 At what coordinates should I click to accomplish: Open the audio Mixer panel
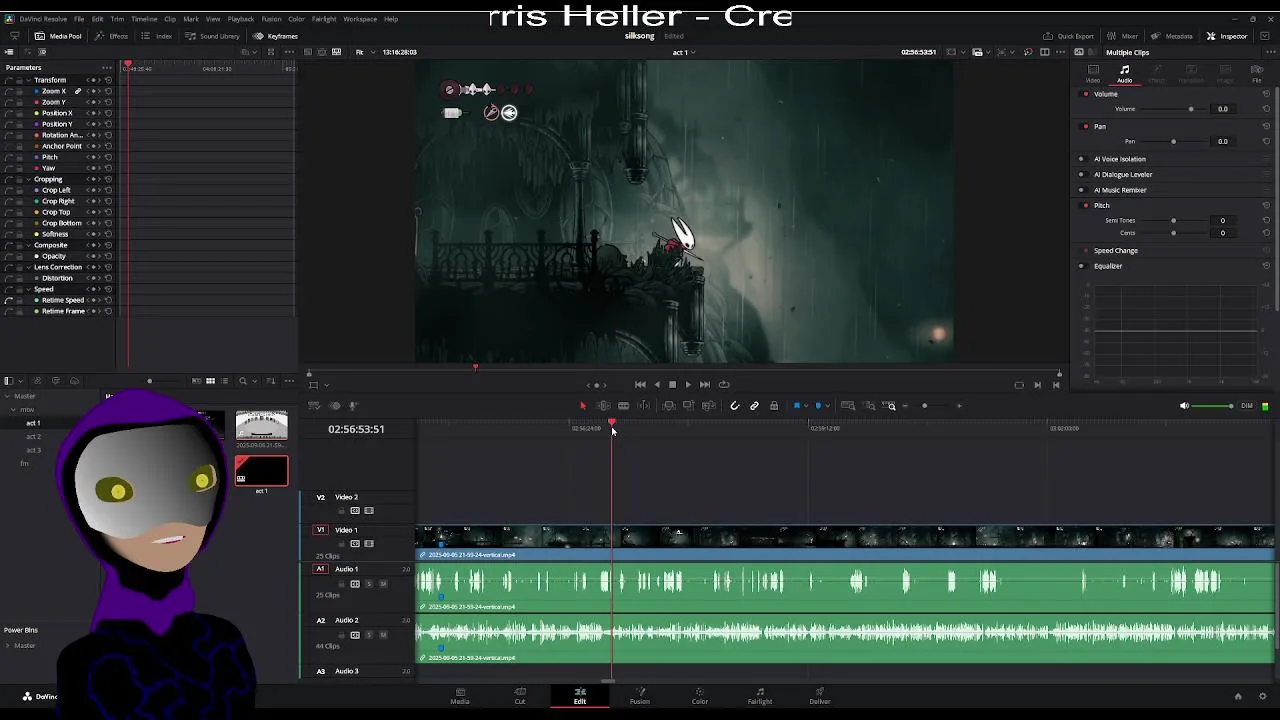(x=1122, y=36)
